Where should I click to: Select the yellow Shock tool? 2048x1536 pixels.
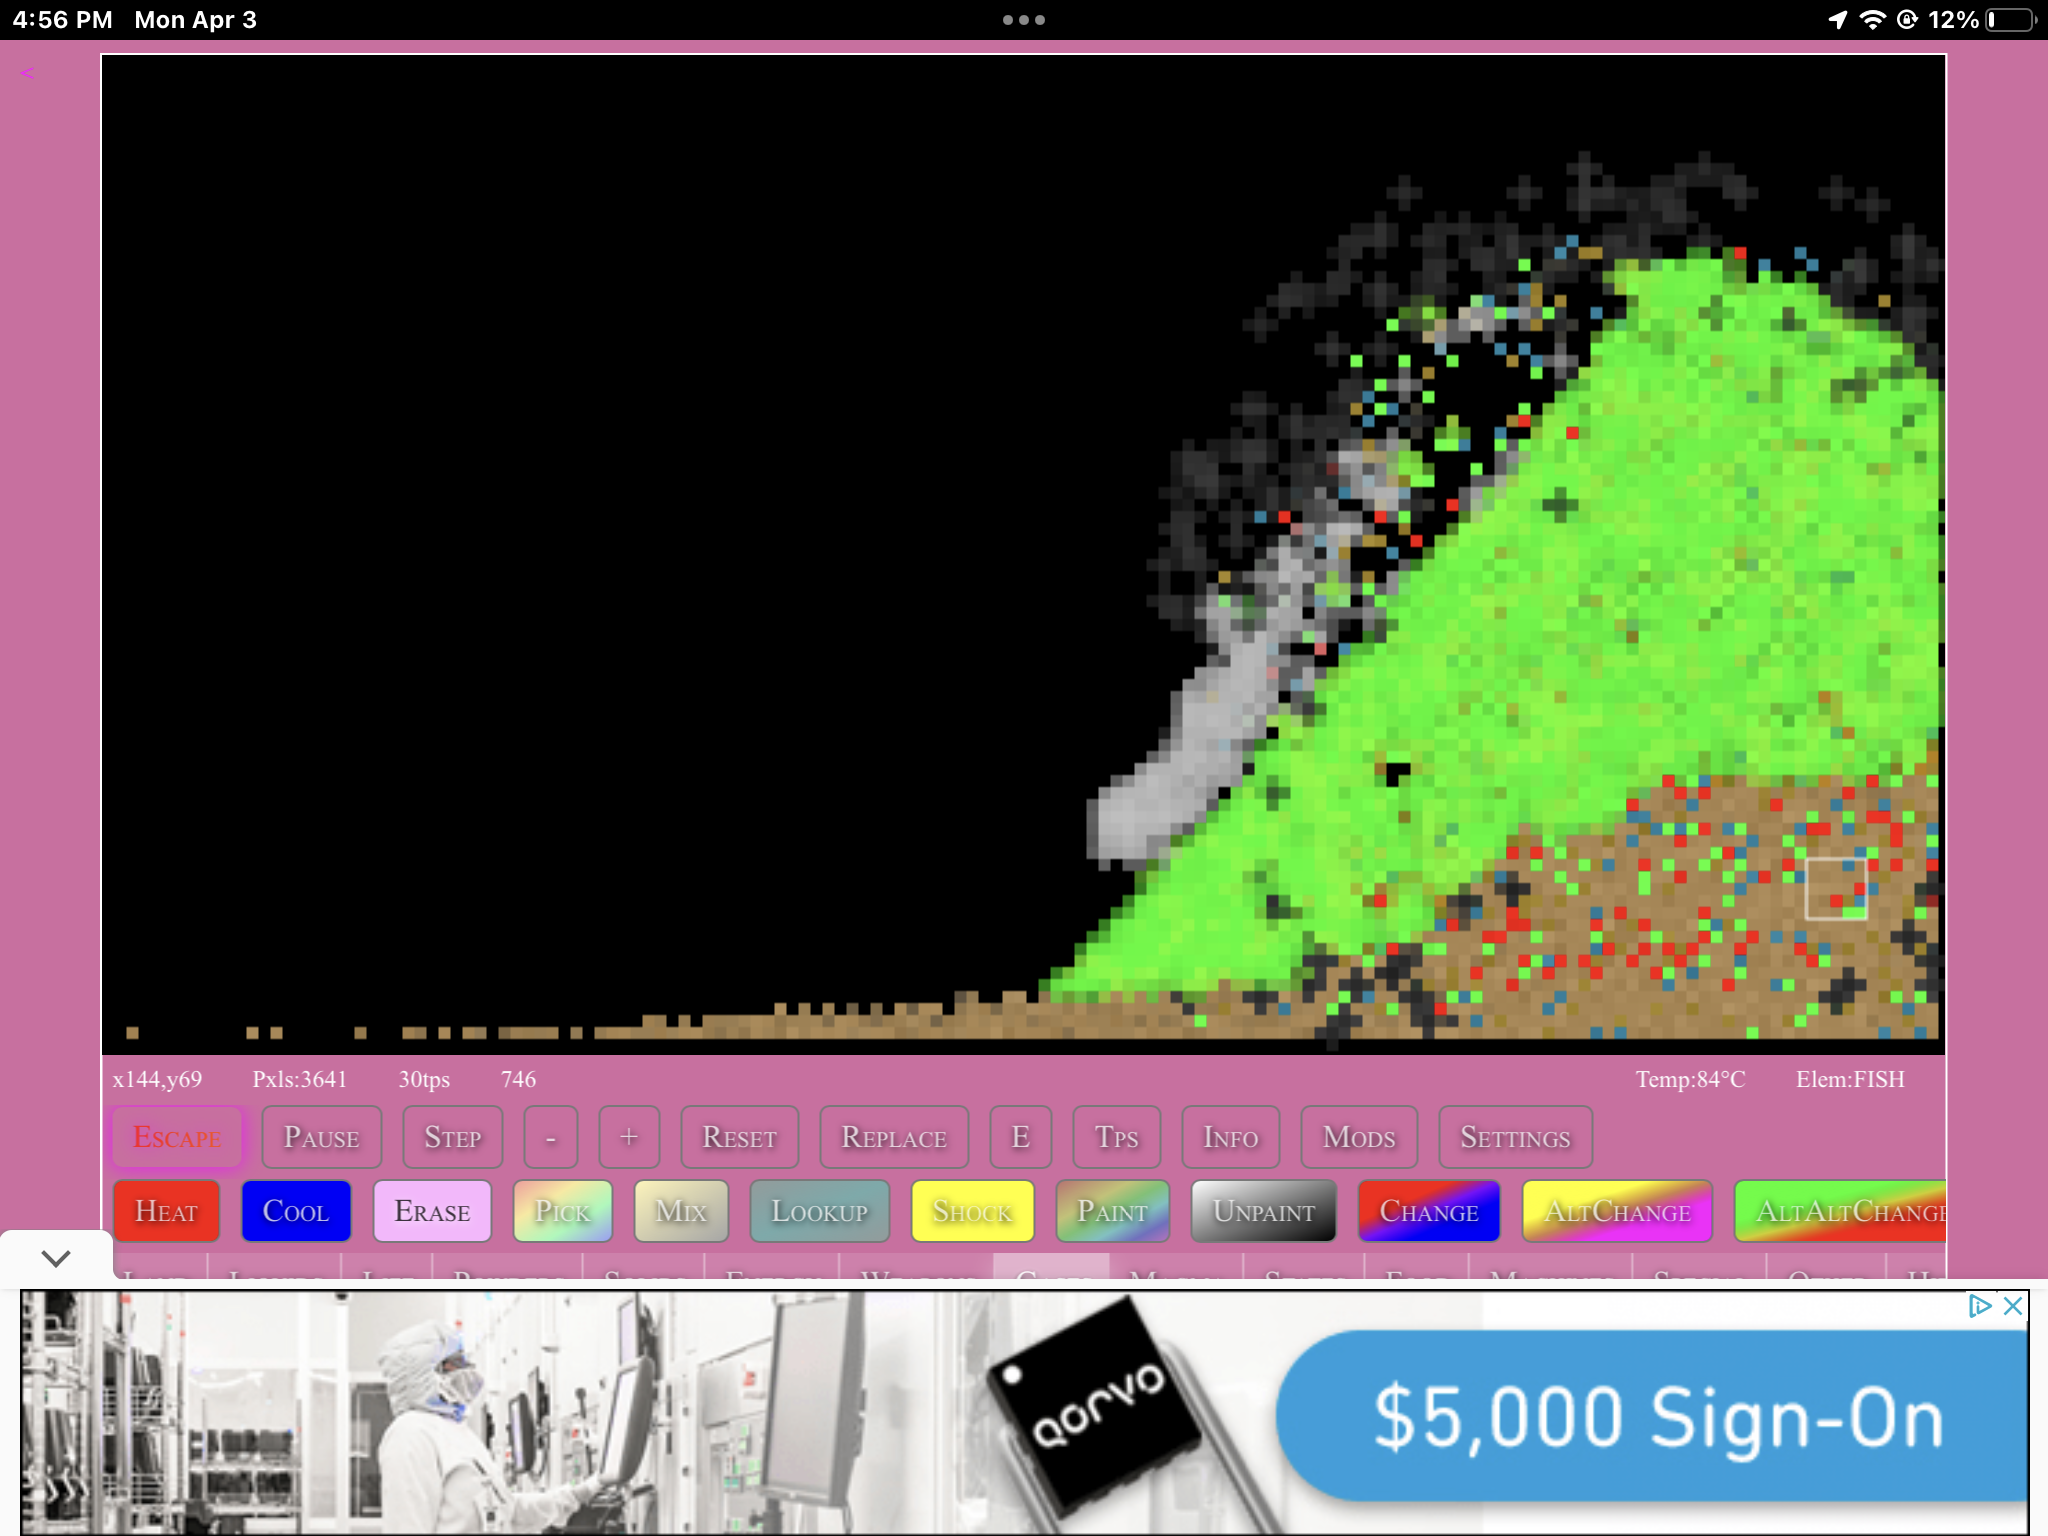[972, 1211]
